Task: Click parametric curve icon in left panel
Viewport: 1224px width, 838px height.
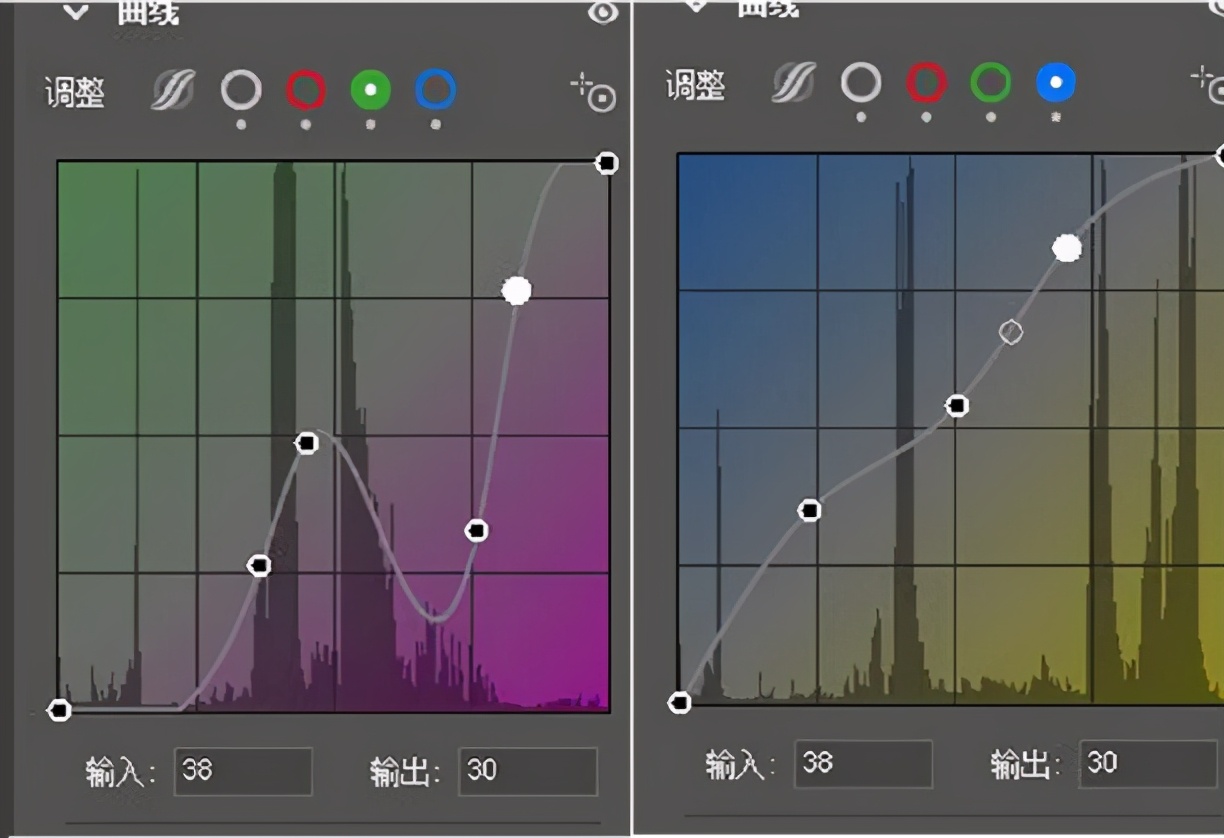Action: (172, 91)
